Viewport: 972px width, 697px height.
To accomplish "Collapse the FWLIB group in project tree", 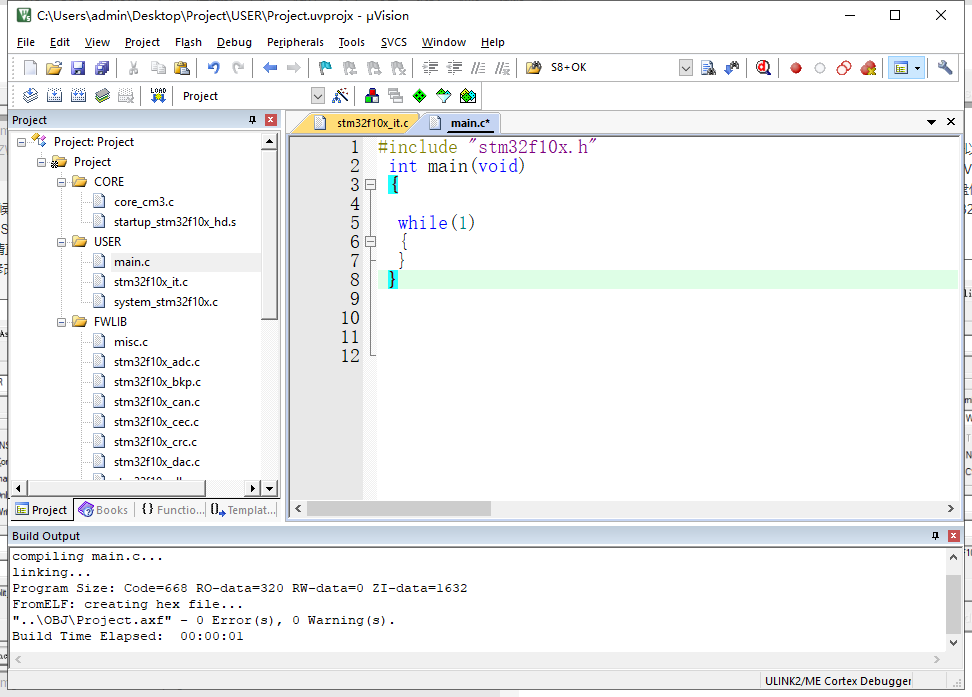I will (61, 322).
